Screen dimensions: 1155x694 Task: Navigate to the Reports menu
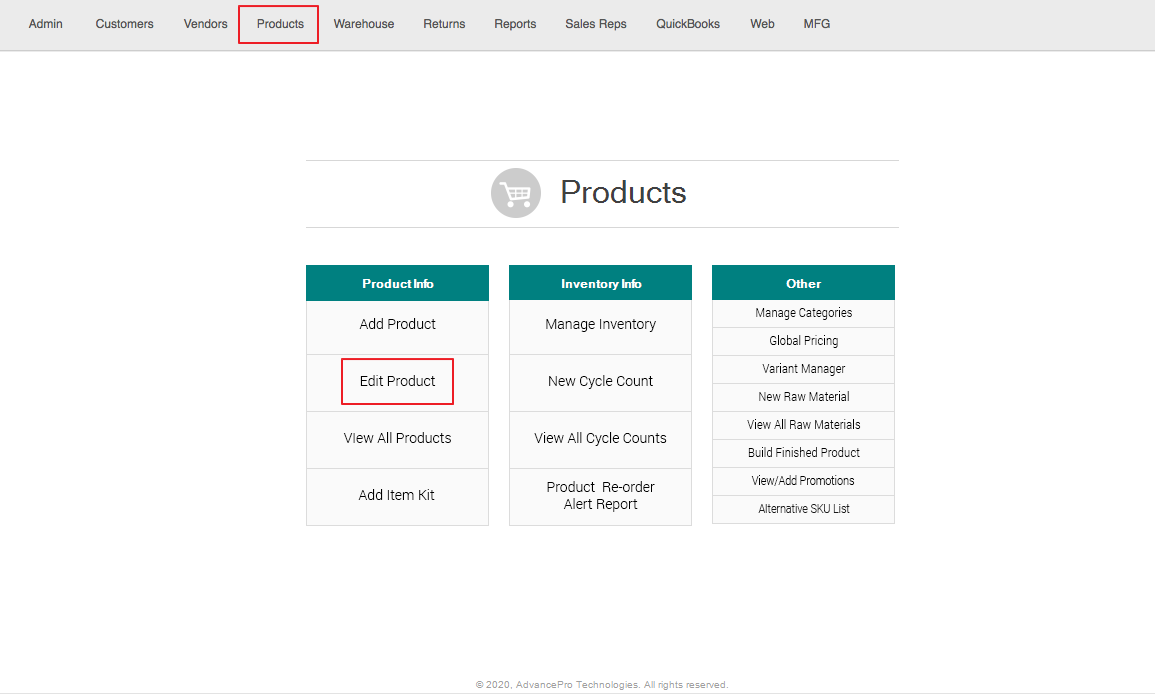tap(515, 24)
